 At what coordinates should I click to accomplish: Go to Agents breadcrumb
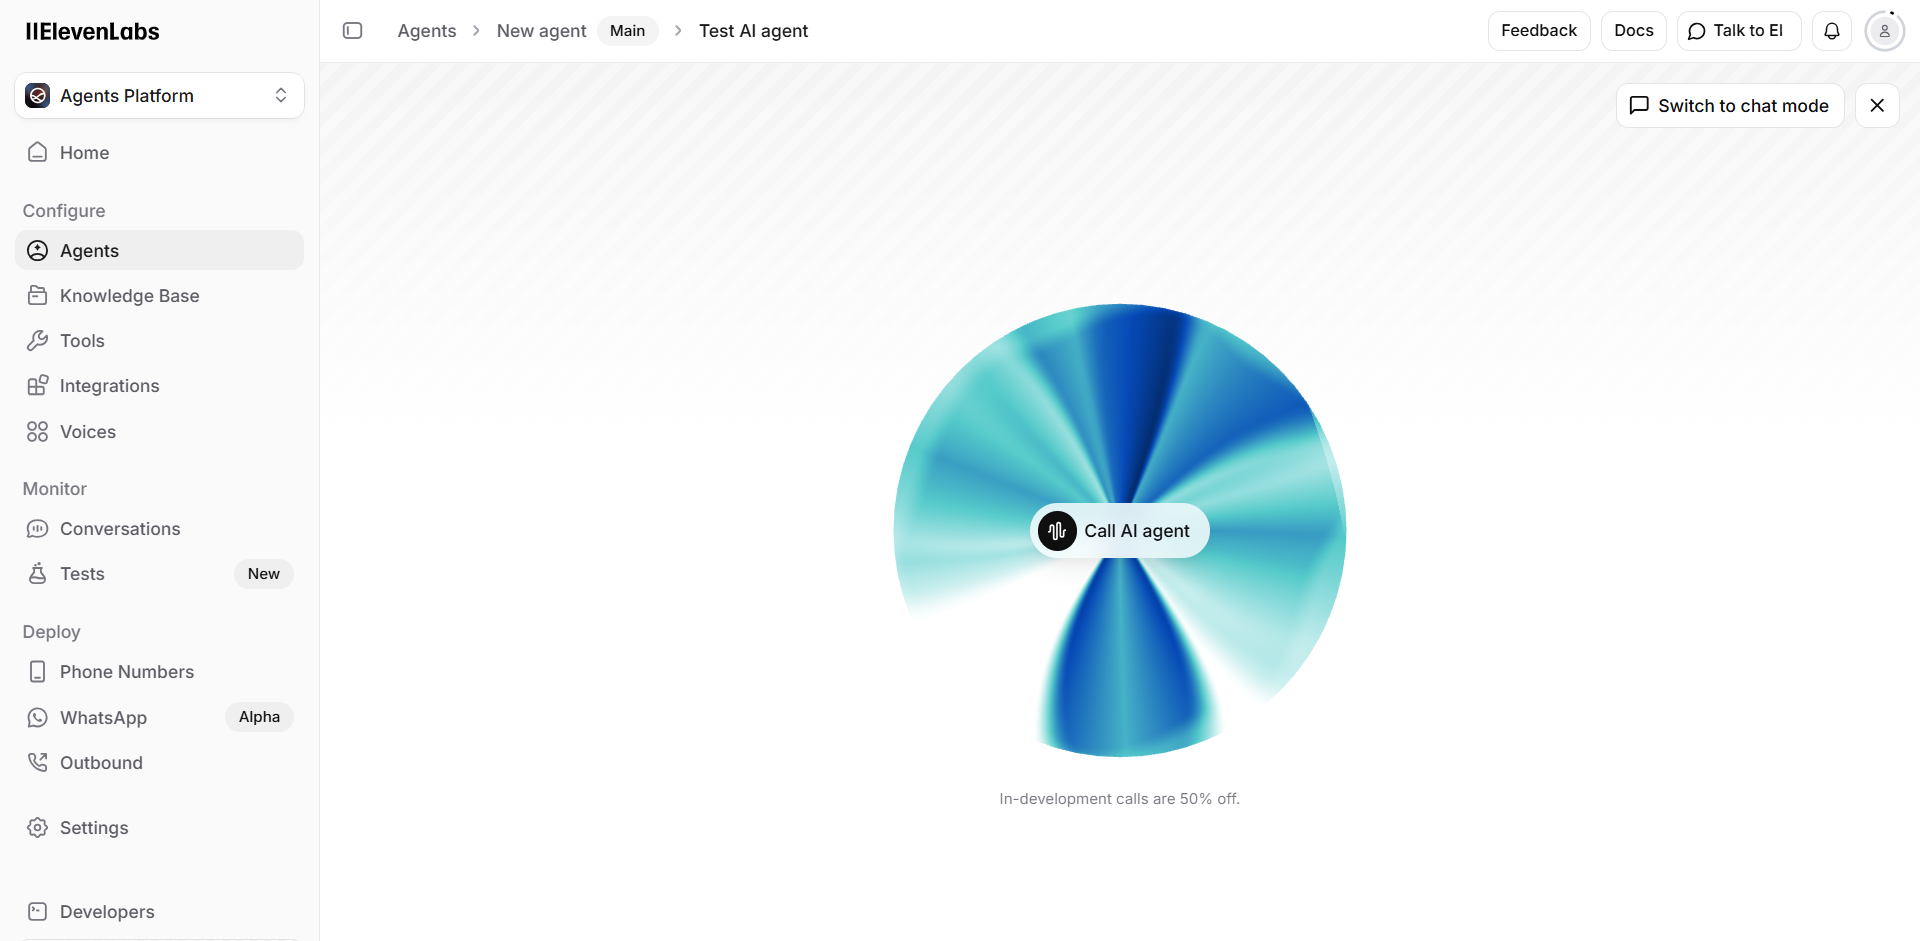(x=427, y=31)
